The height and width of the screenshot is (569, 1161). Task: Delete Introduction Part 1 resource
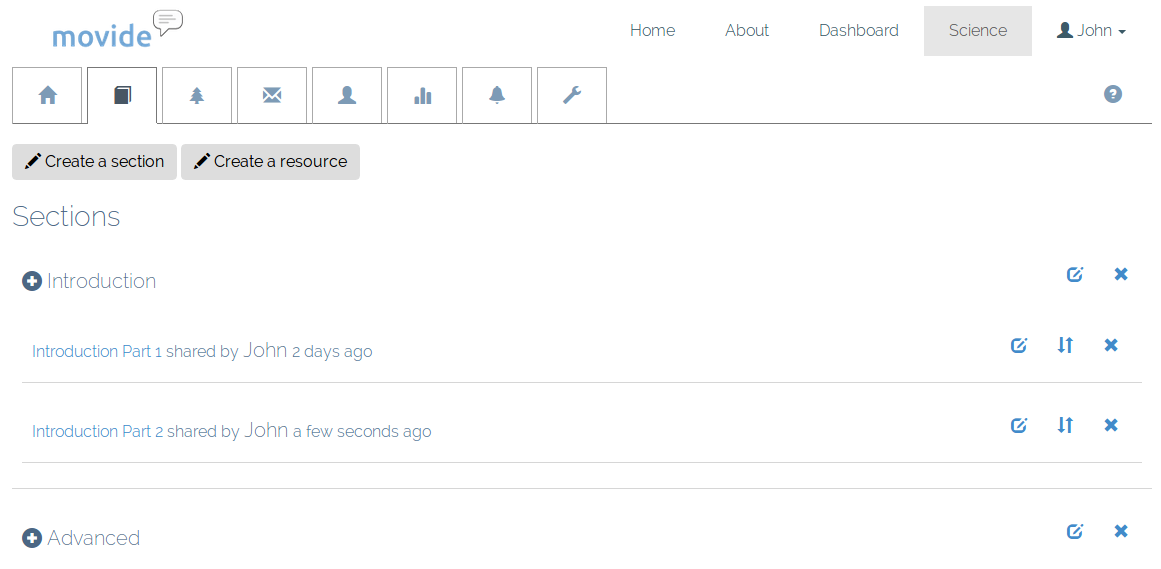coord(1111,345)
